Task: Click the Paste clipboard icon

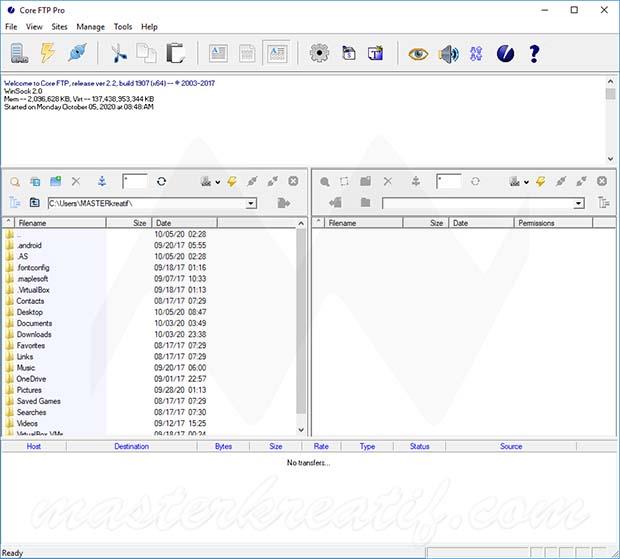Action: [175, 53]
